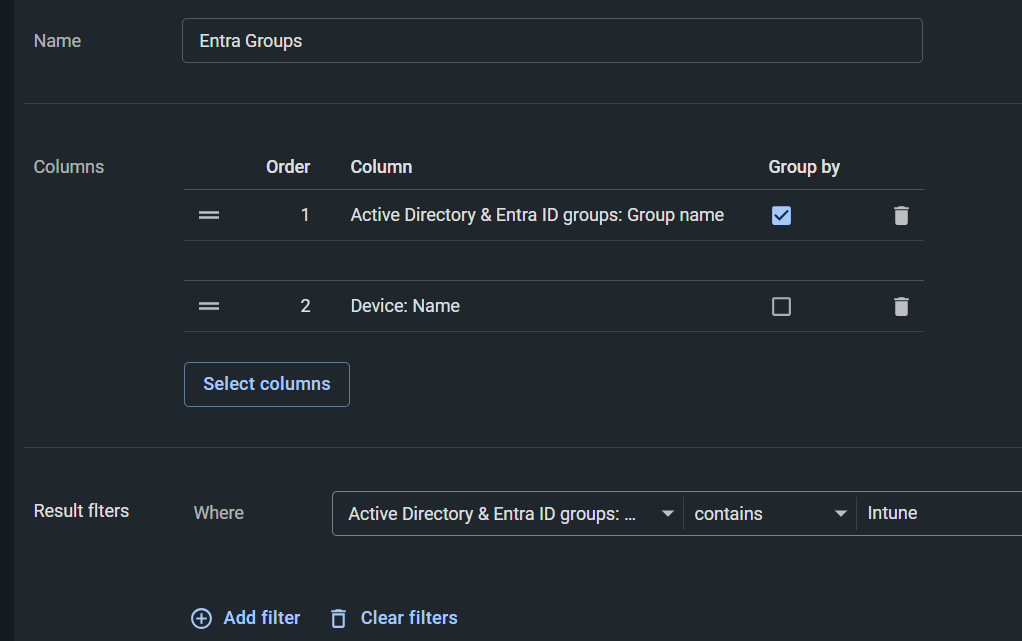The width and height of the screenshot is (1022, 641).
Task: Click the Add filter text link
Action: click(x=261, y=618)
